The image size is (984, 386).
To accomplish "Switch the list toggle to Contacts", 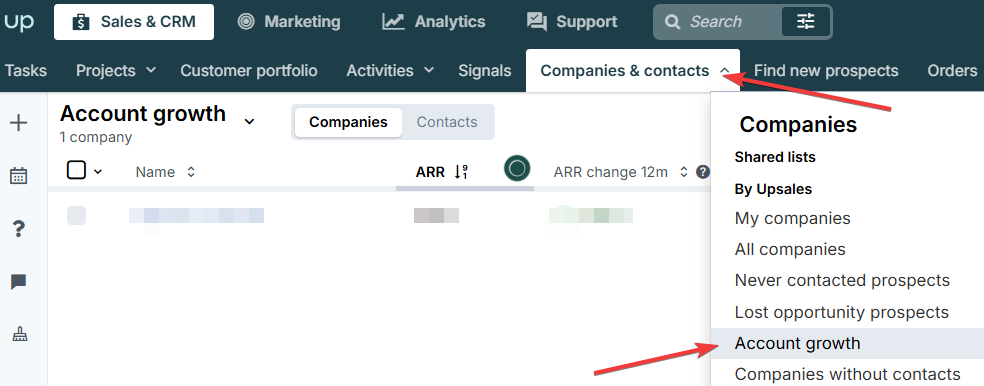I will pos(447,122).
